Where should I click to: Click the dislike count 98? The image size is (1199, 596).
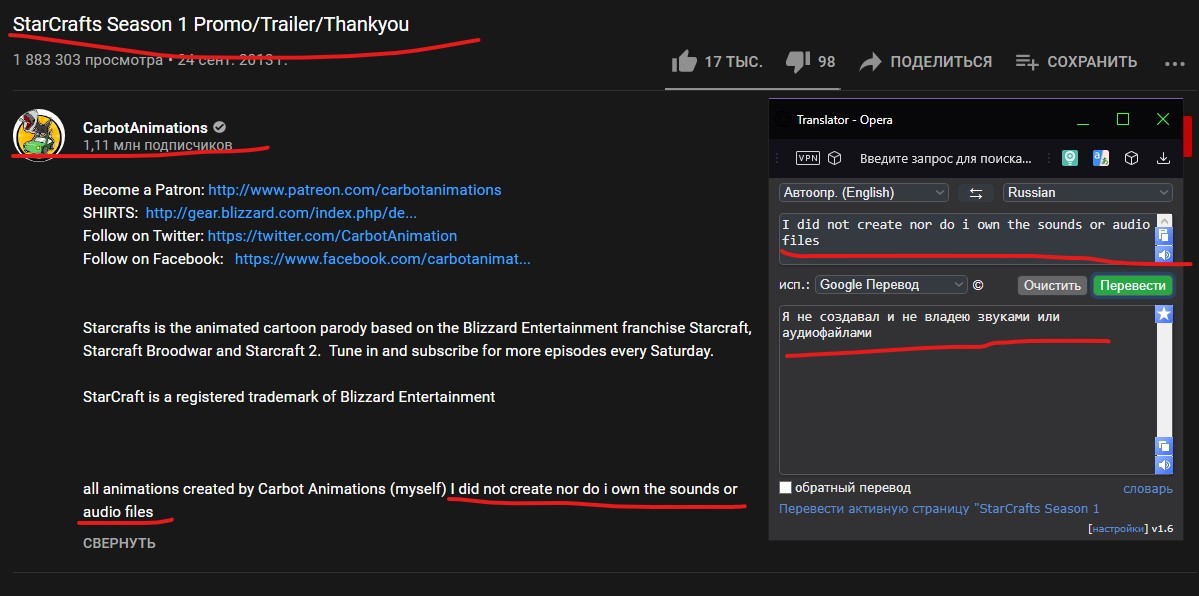point(827,62)
